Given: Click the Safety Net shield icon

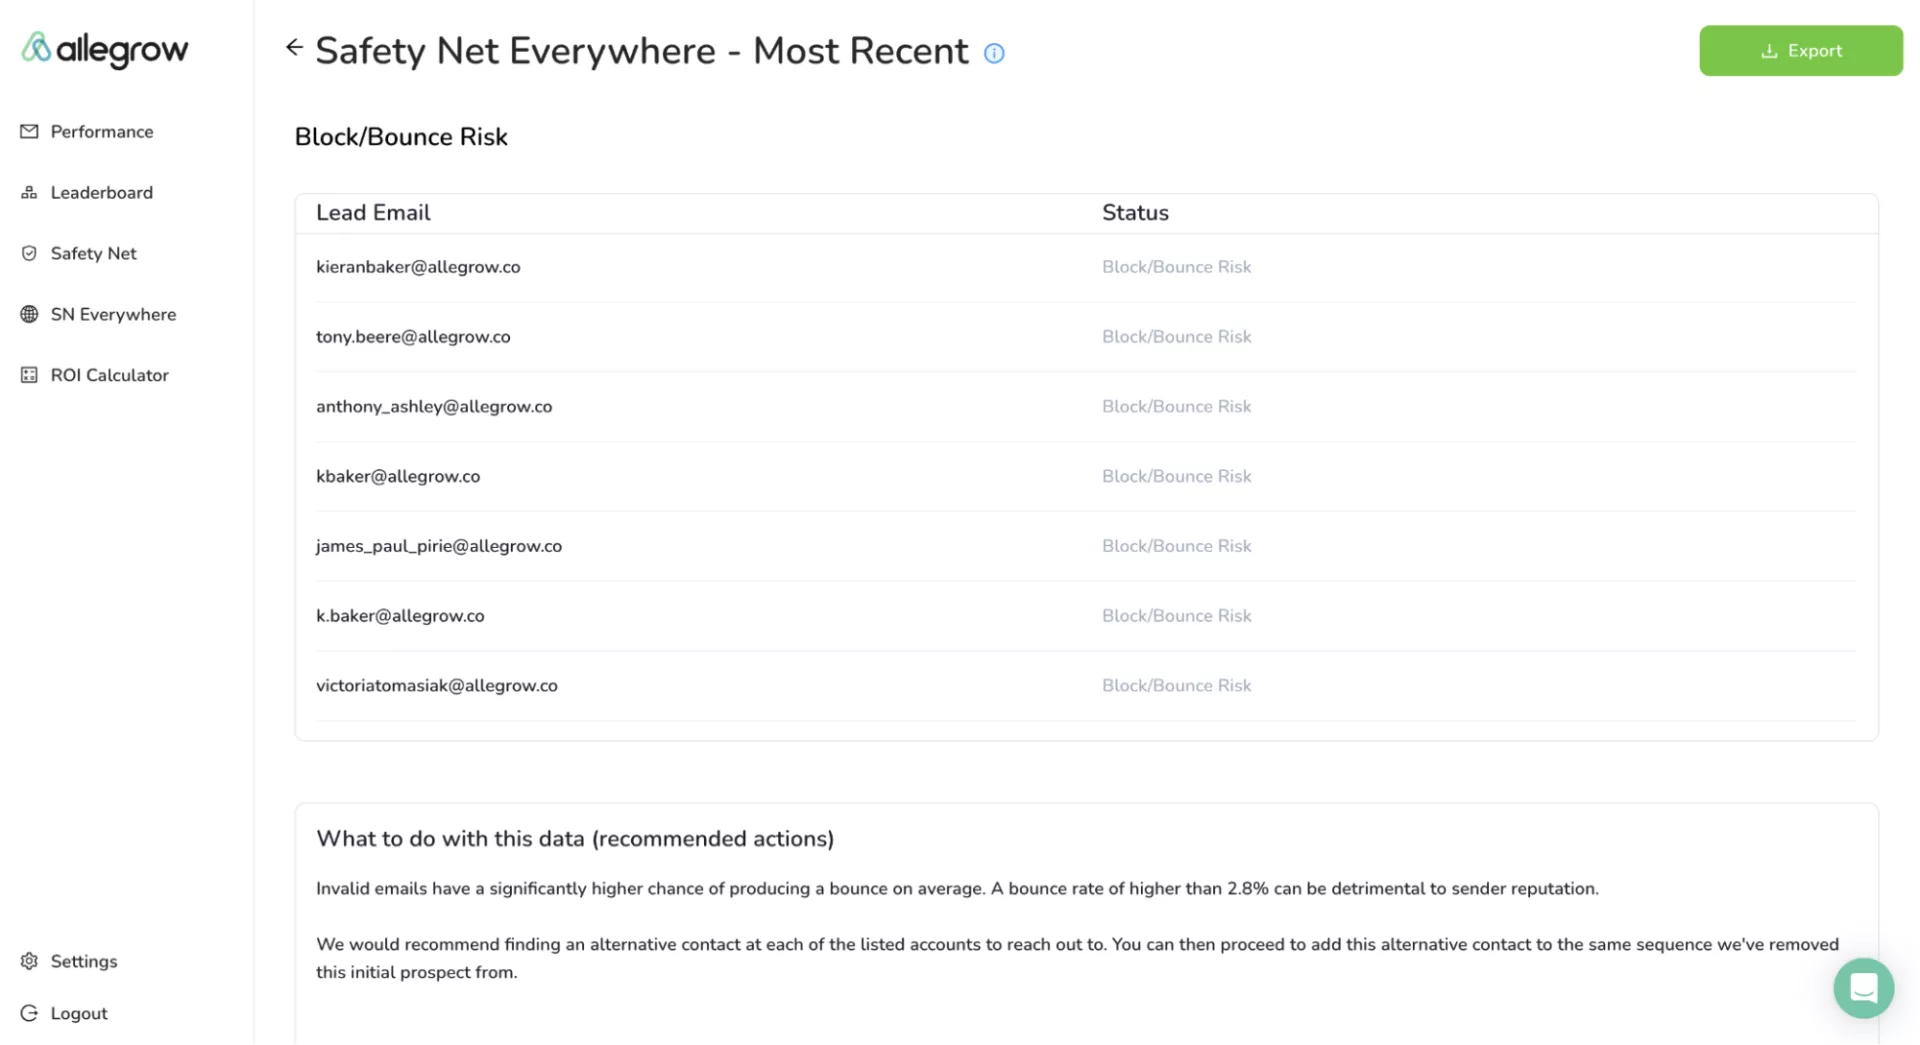Looking at the screenshot, I should click(x=29, y=253).
